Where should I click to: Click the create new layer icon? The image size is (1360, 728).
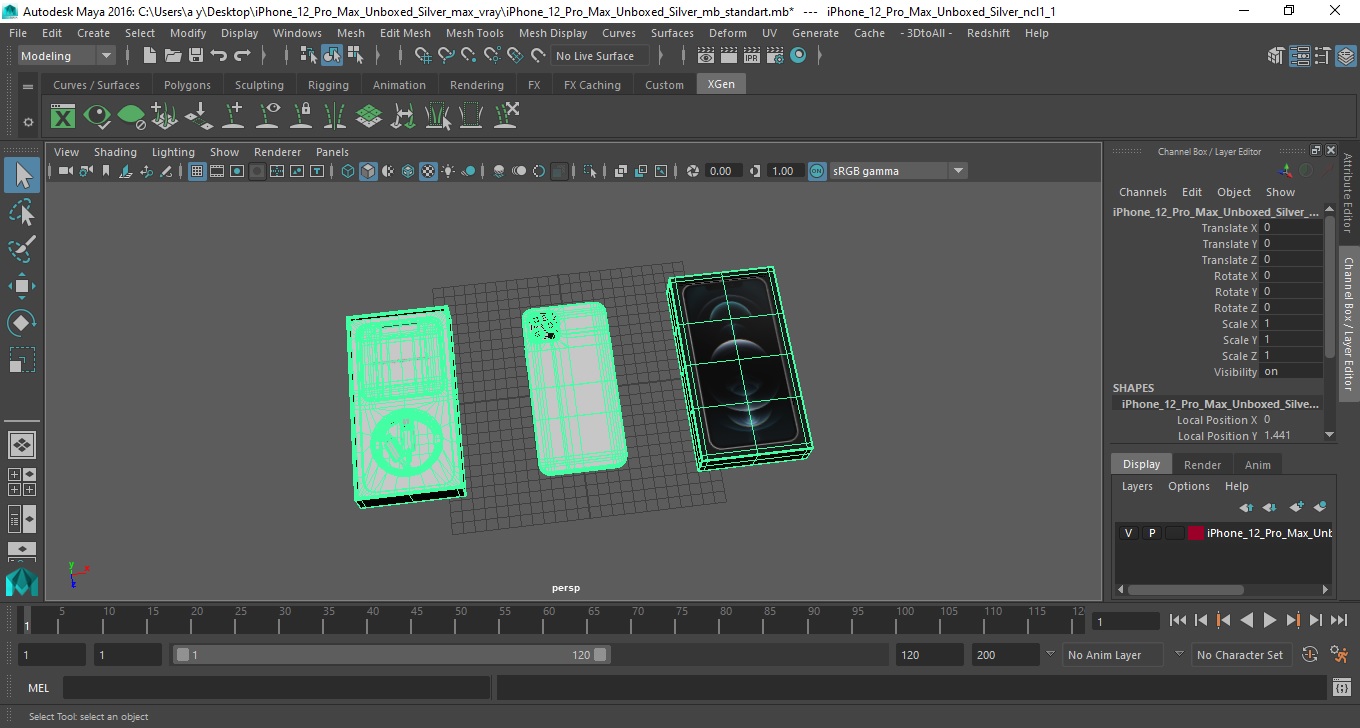pos(1296,507)
